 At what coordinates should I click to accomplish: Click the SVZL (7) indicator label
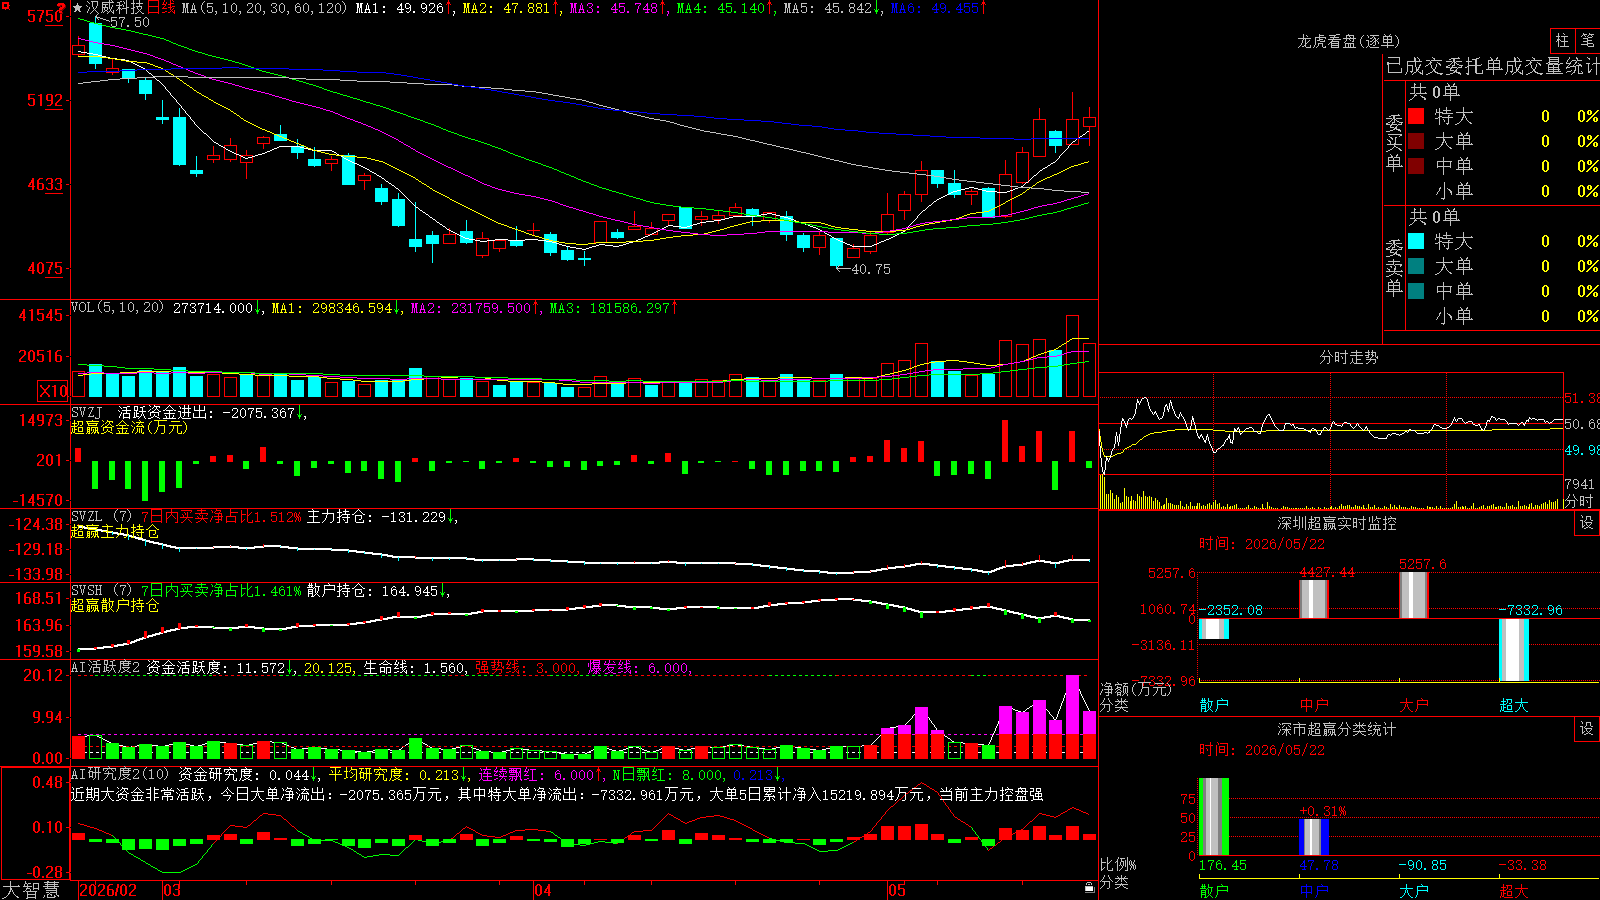[x=101, y=516]
